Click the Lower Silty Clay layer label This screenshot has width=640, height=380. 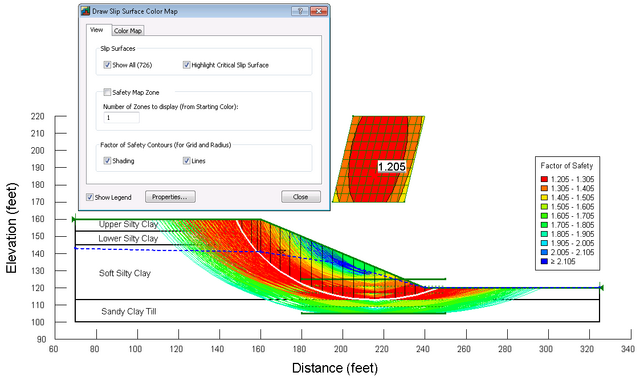(128, 238)
